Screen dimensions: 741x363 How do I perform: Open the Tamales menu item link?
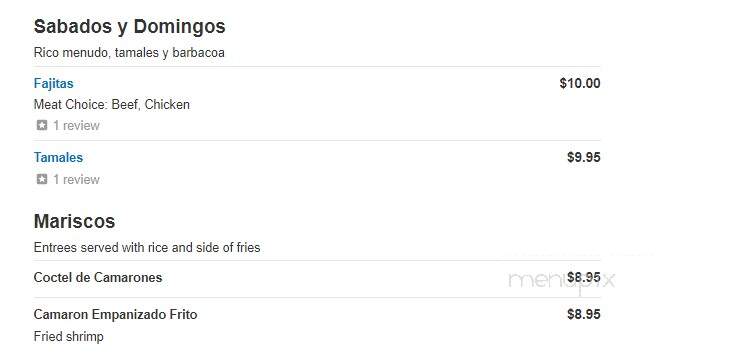(58, 157)
